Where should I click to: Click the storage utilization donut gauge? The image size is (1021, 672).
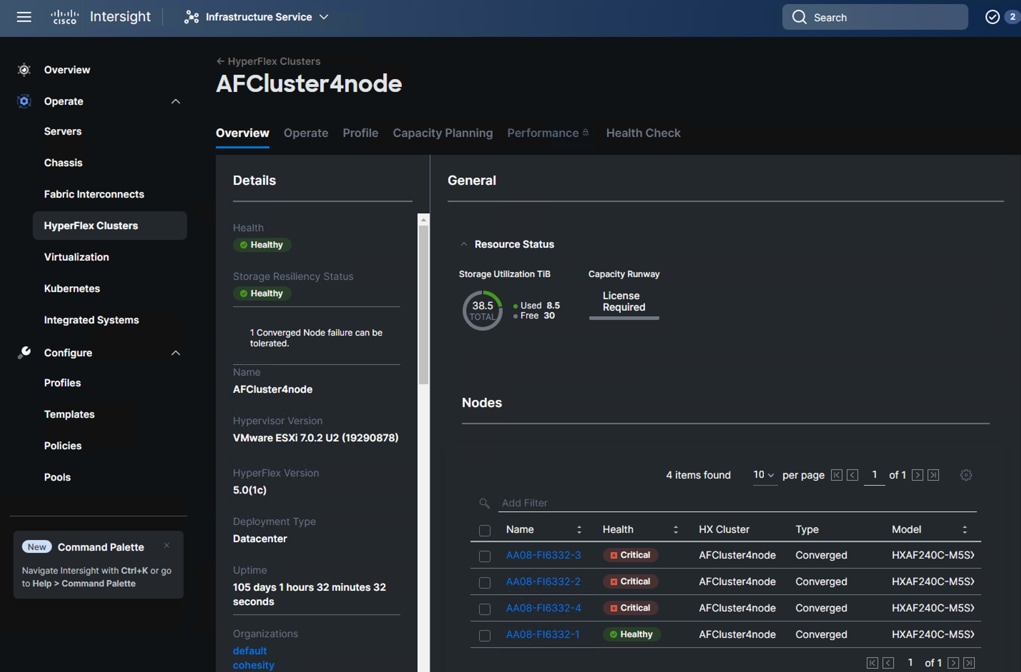click(x=483, y=311)
